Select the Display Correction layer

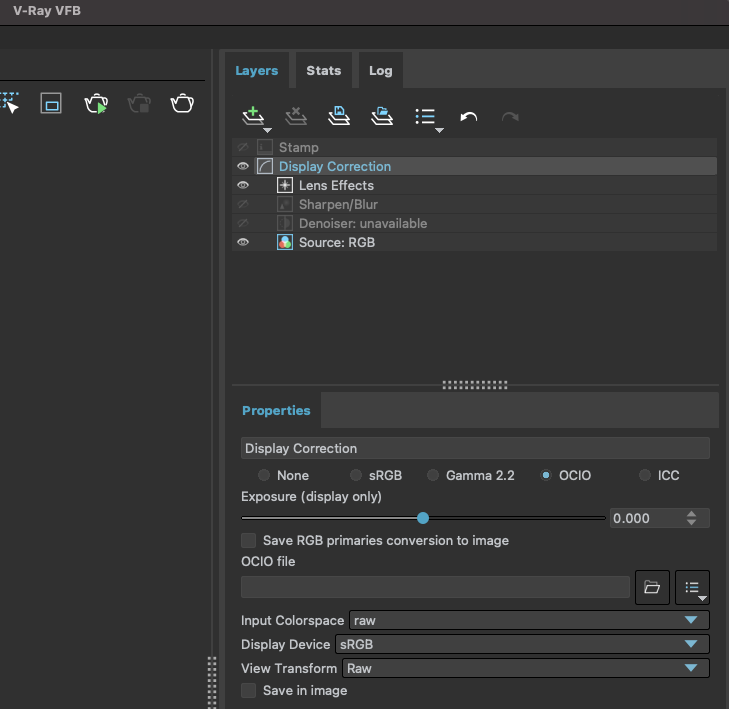click(x=474, y=166)
